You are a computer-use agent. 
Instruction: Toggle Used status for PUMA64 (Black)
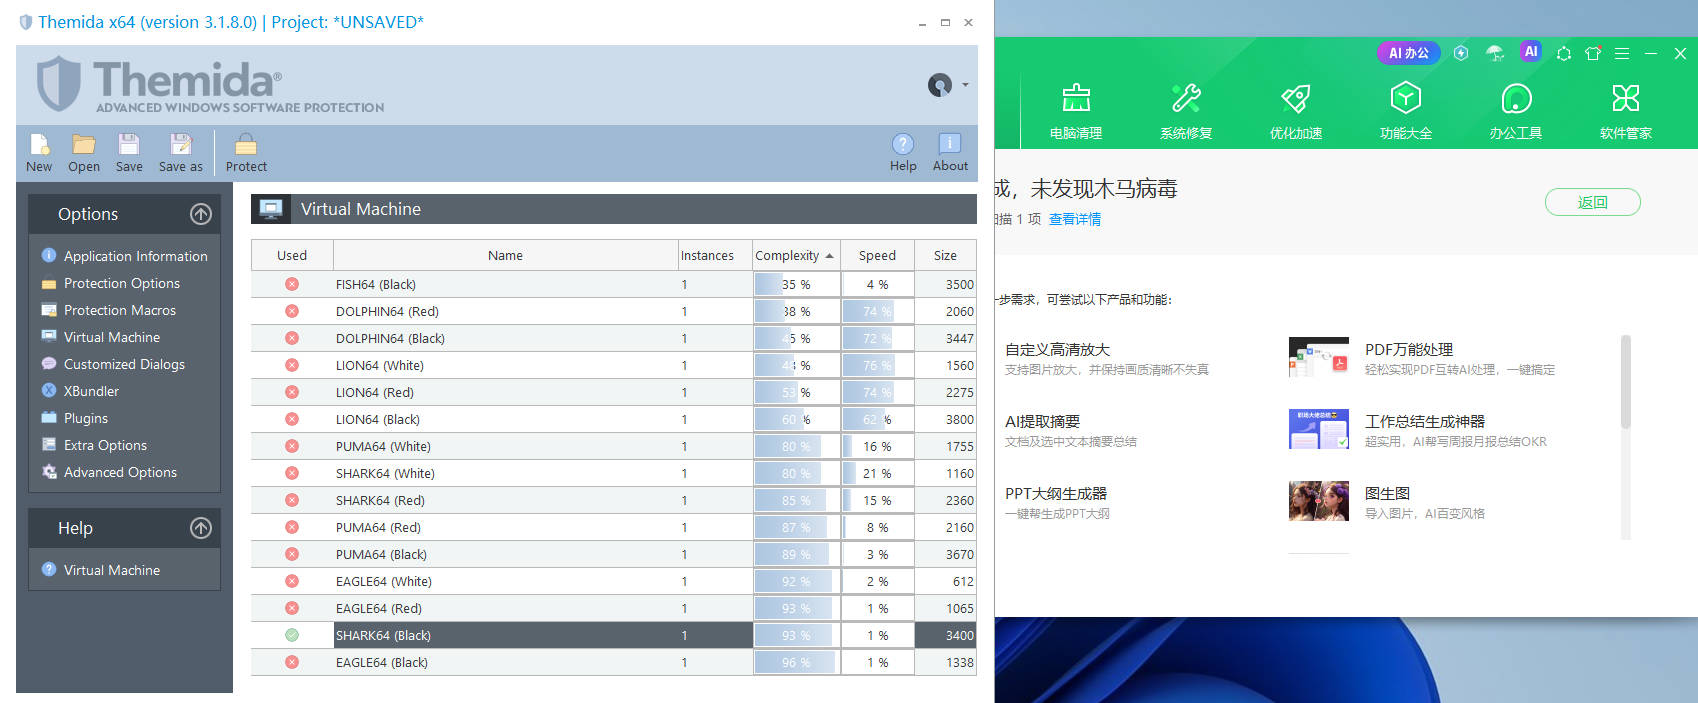click(x=292, y=554)
